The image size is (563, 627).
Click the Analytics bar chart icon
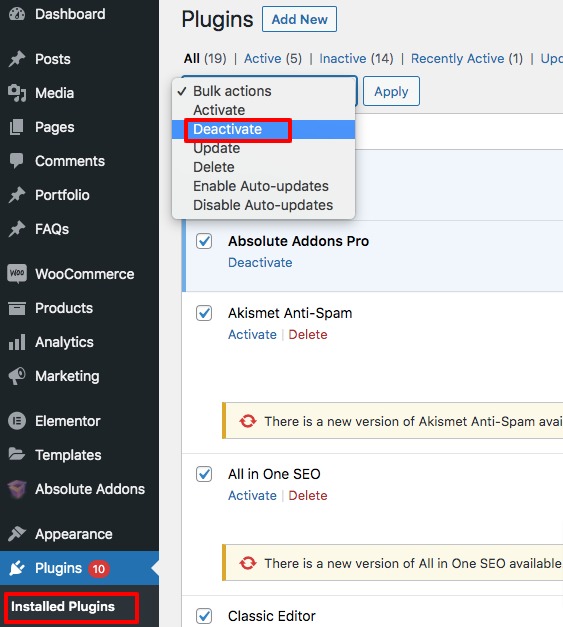click(x=17, y=342)
